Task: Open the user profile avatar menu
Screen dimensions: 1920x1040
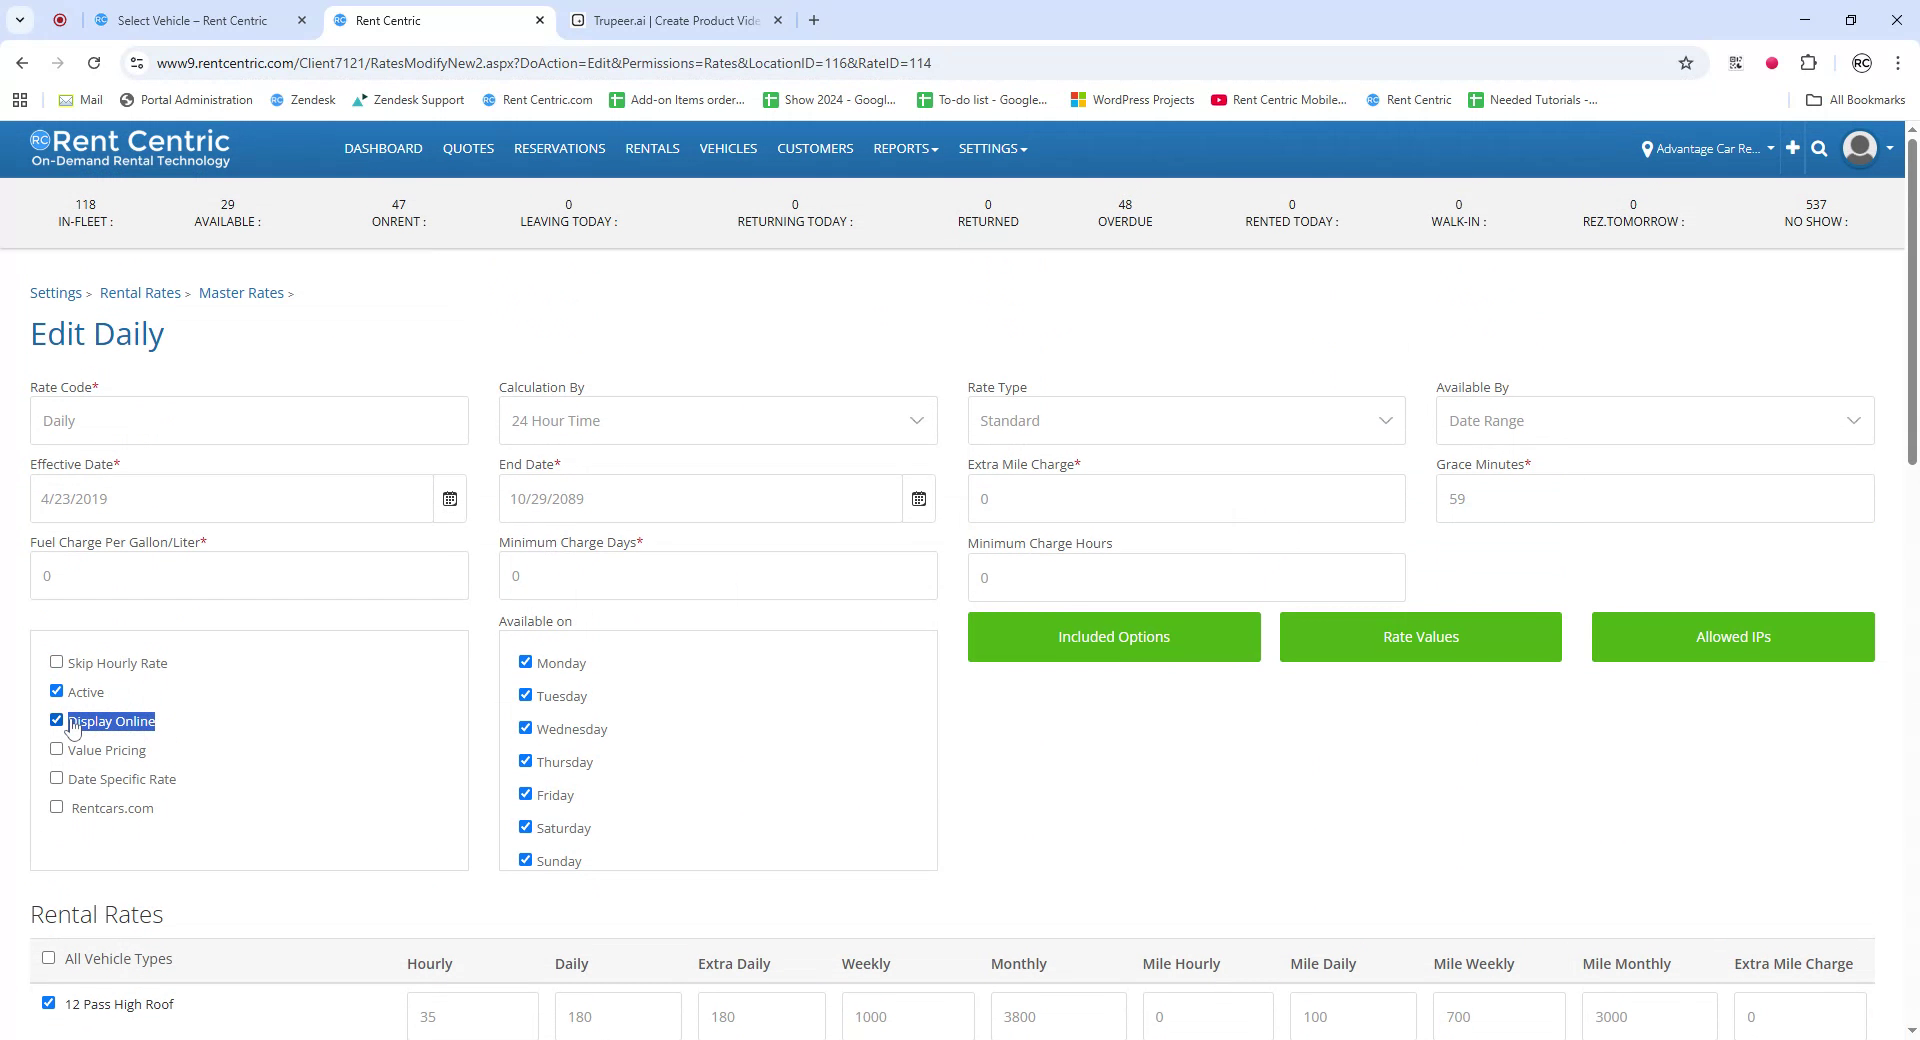Action: 1860,148
